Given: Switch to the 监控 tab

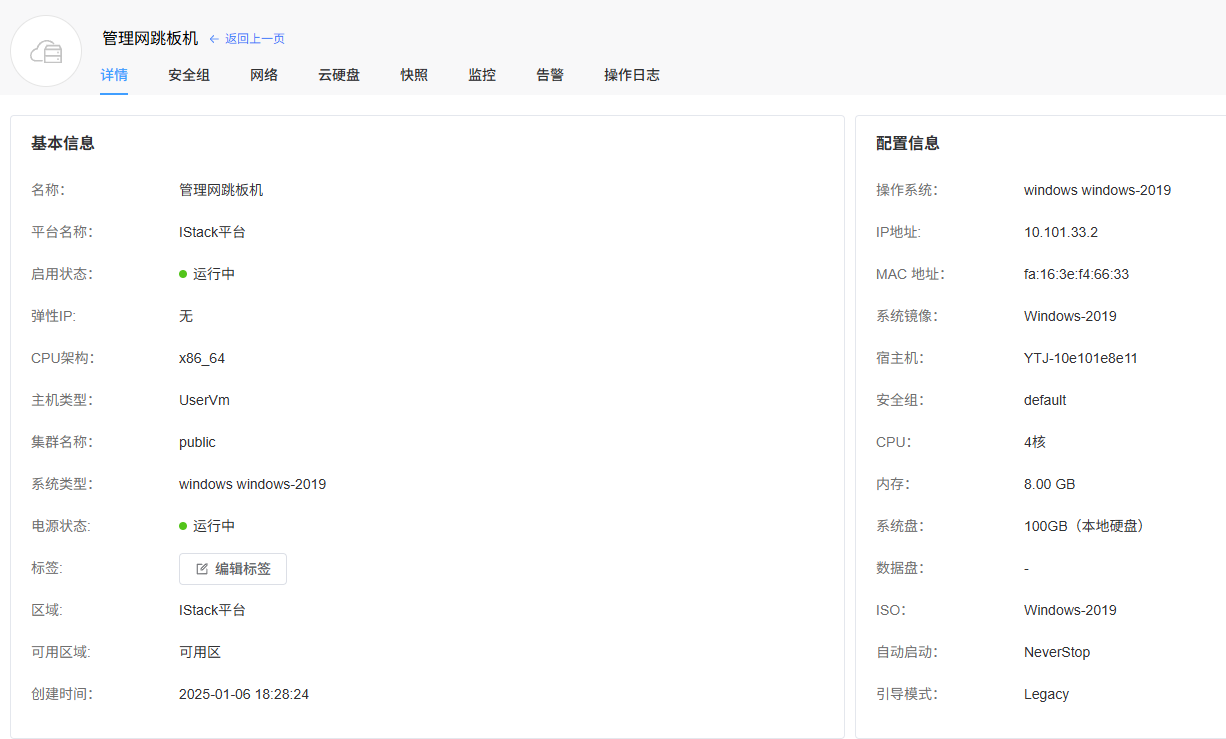Looking at the screenshot, I should coord(482,75).
